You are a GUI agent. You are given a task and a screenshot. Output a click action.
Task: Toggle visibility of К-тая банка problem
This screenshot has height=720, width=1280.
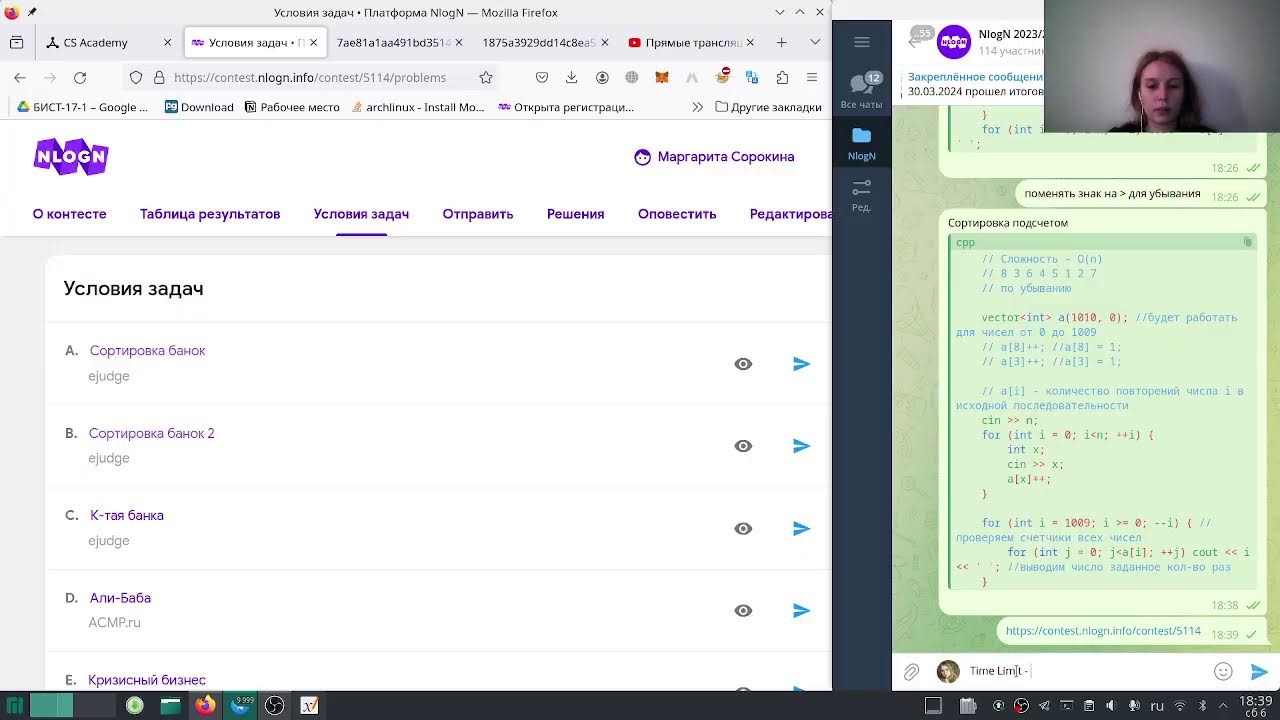tap(743, 528)
